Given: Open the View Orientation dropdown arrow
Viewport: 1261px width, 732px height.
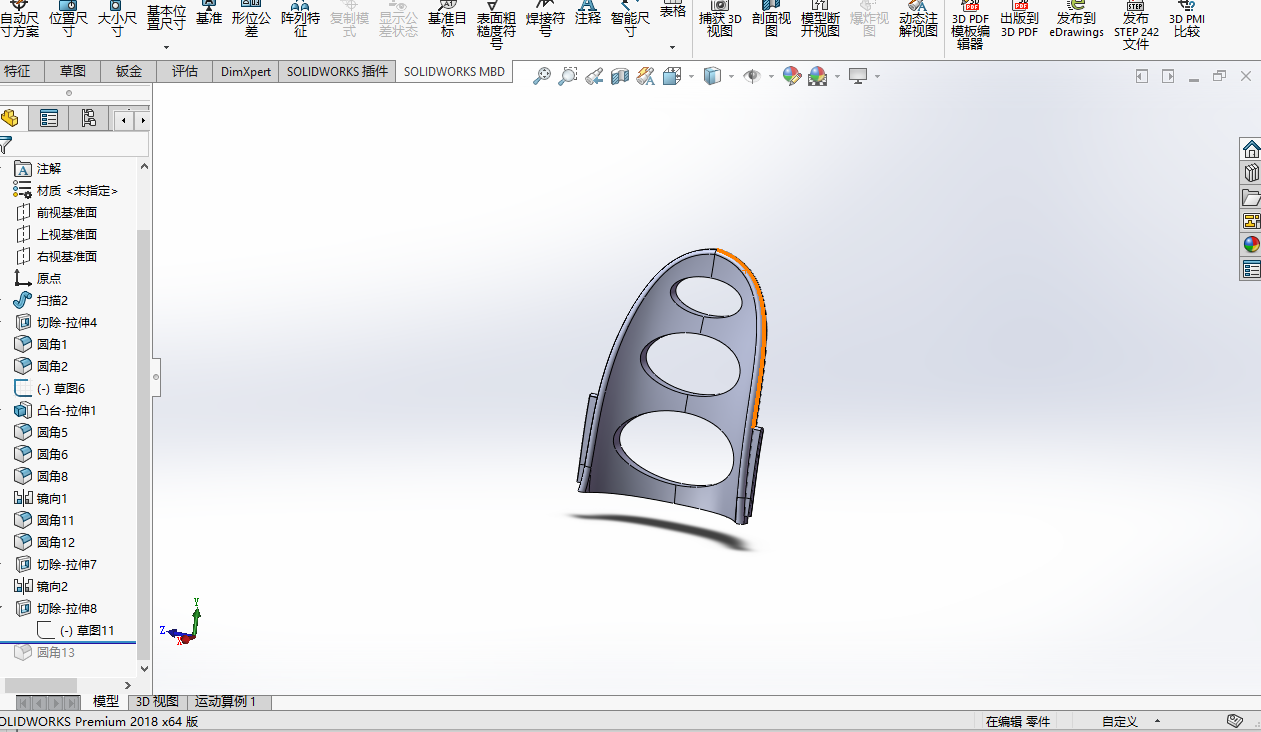Looking at the screenshot, I should tap(690, 77).
